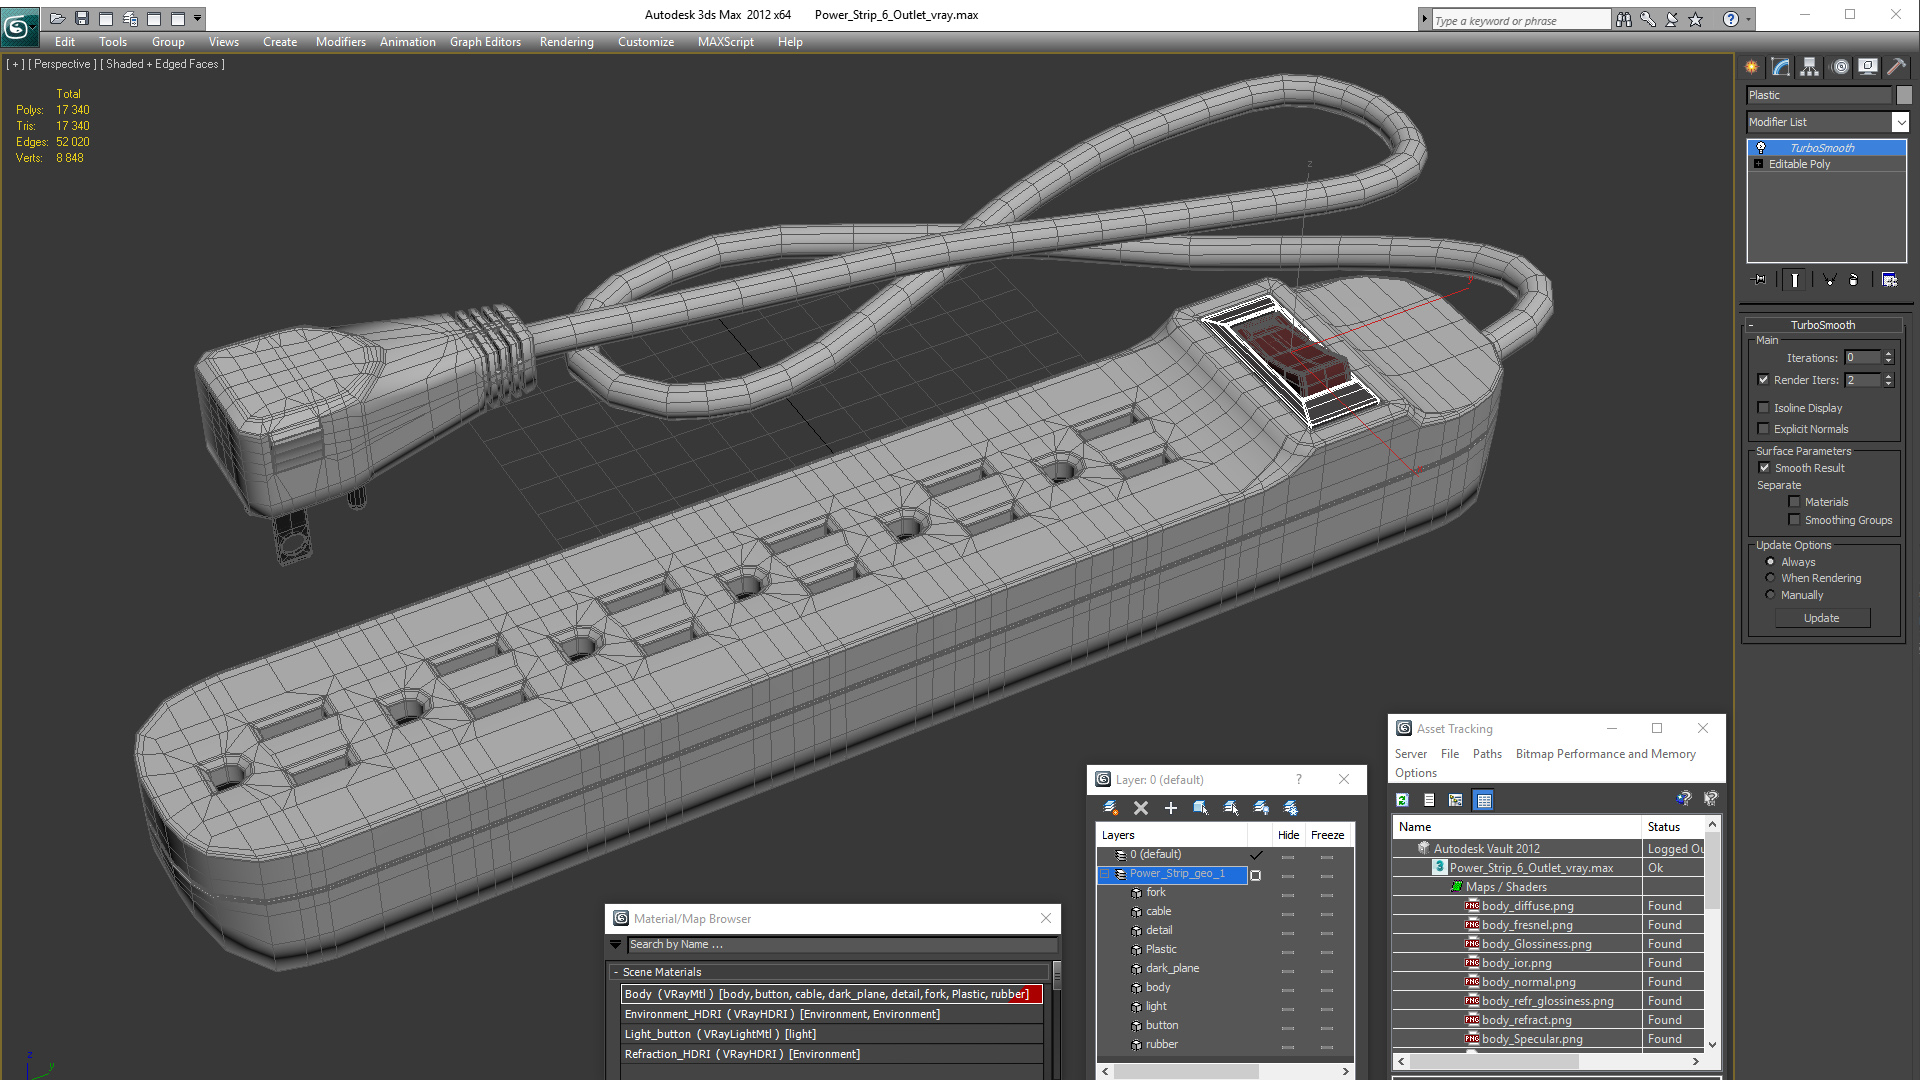Select When Rendering update option
Image resolution: width=1920 pixels, height=1080 pixels.
tap(1771, 578)
